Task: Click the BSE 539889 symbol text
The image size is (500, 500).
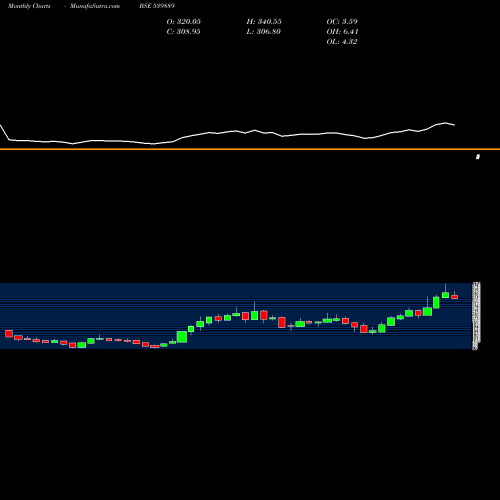Action: (157, 6)
